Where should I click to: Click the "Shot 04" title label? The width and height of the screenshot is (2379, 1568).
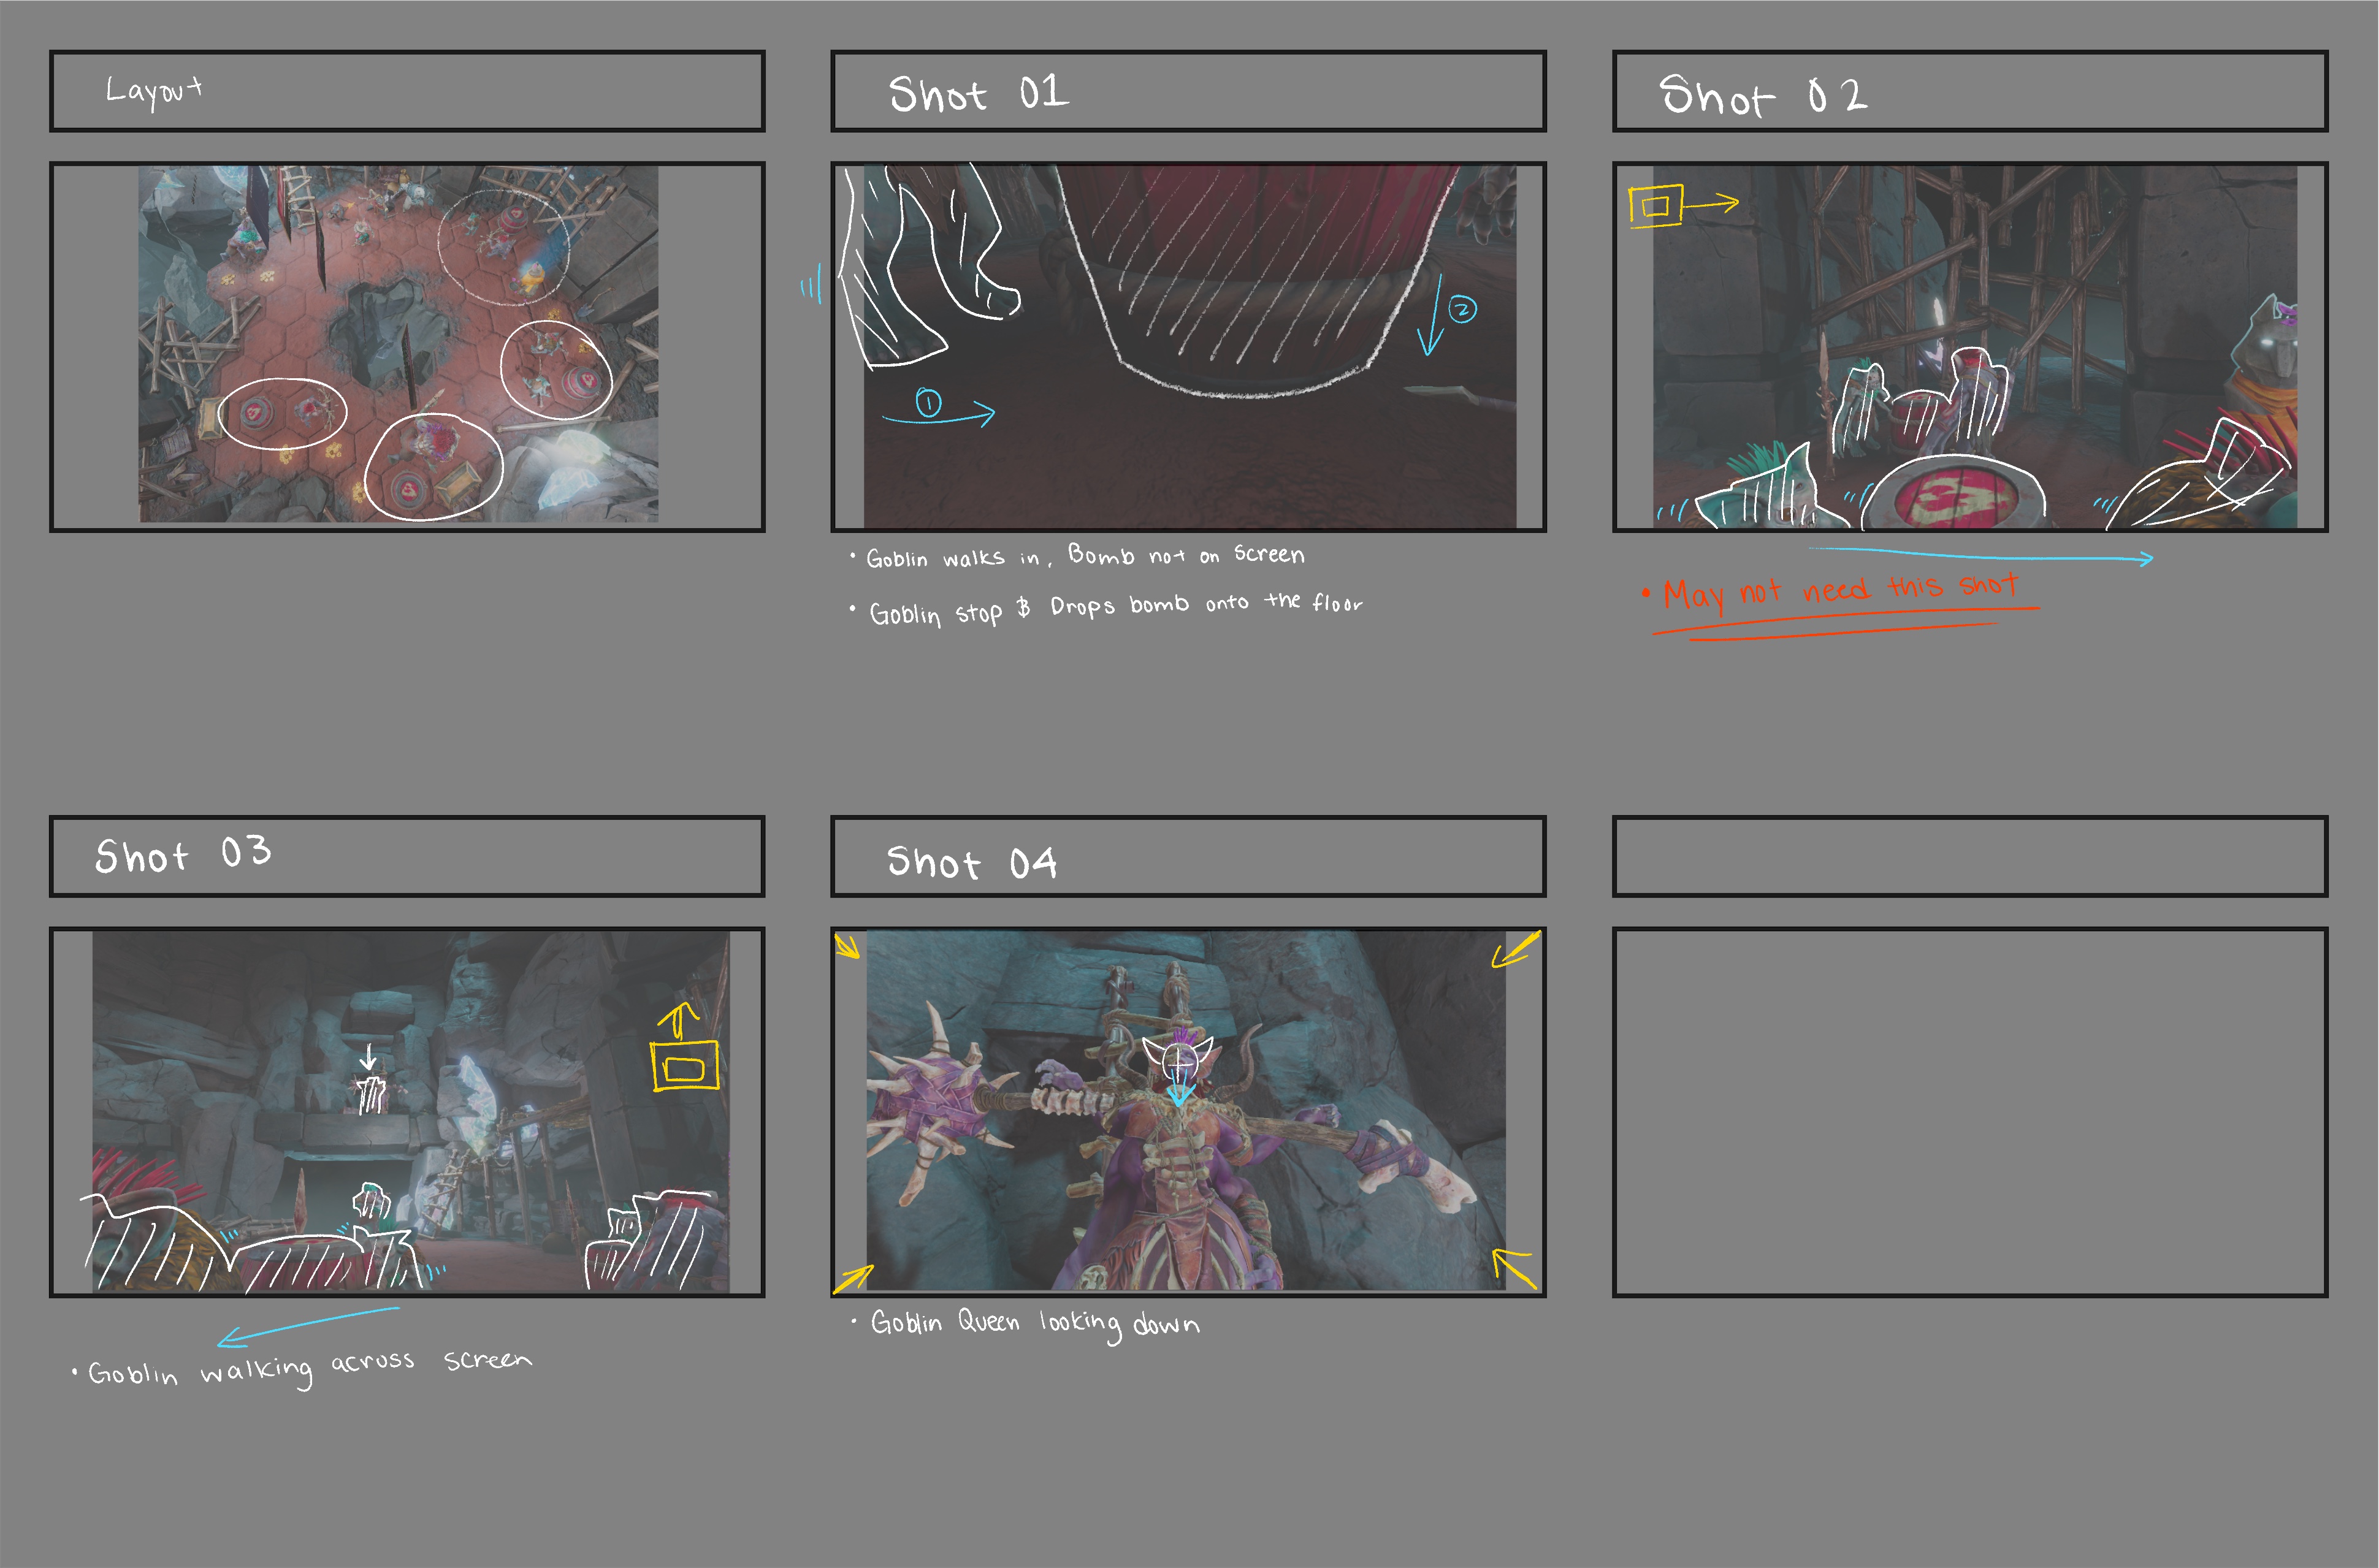point(972,862)
